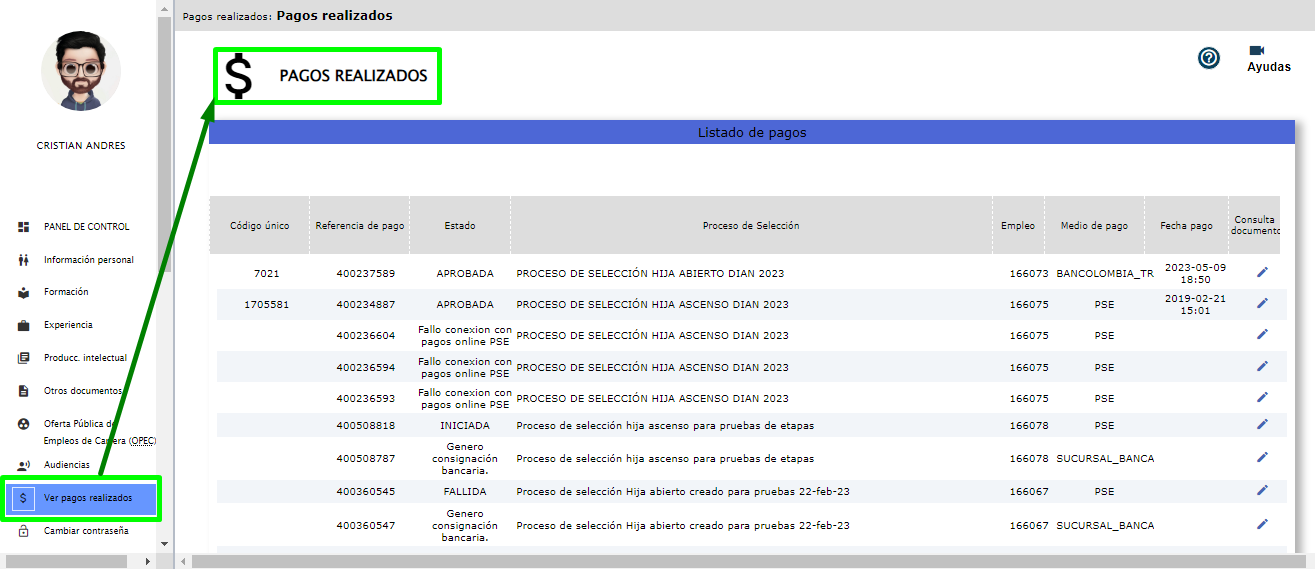Click the Fecha pago column header
The height and width of the screenshot is (569, 1315).
tap(1186, 226)
